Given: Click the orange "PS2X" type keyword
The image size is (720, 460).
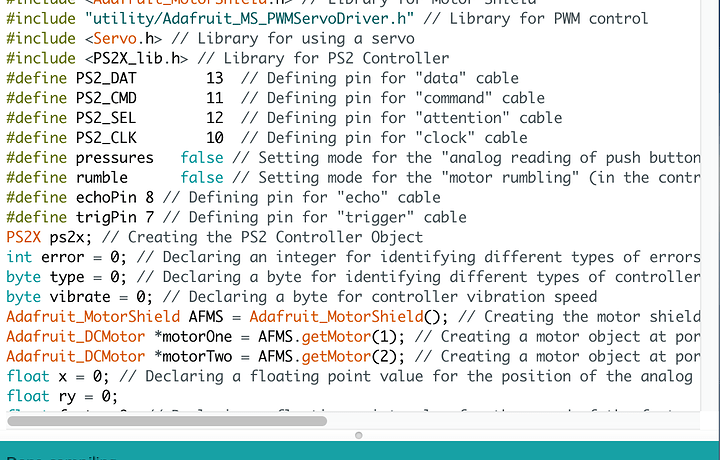Looking at the screenshot, I should (24, 237).
